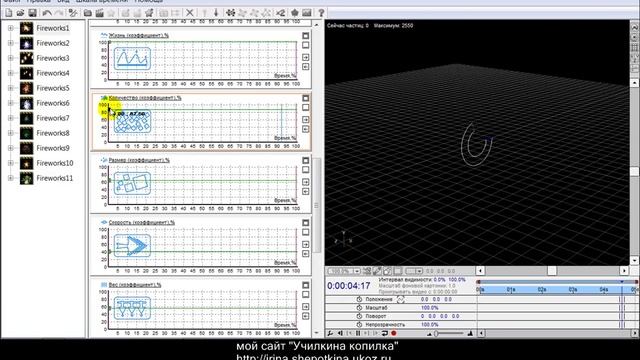Click Масштаб value 100.0%

429,308
